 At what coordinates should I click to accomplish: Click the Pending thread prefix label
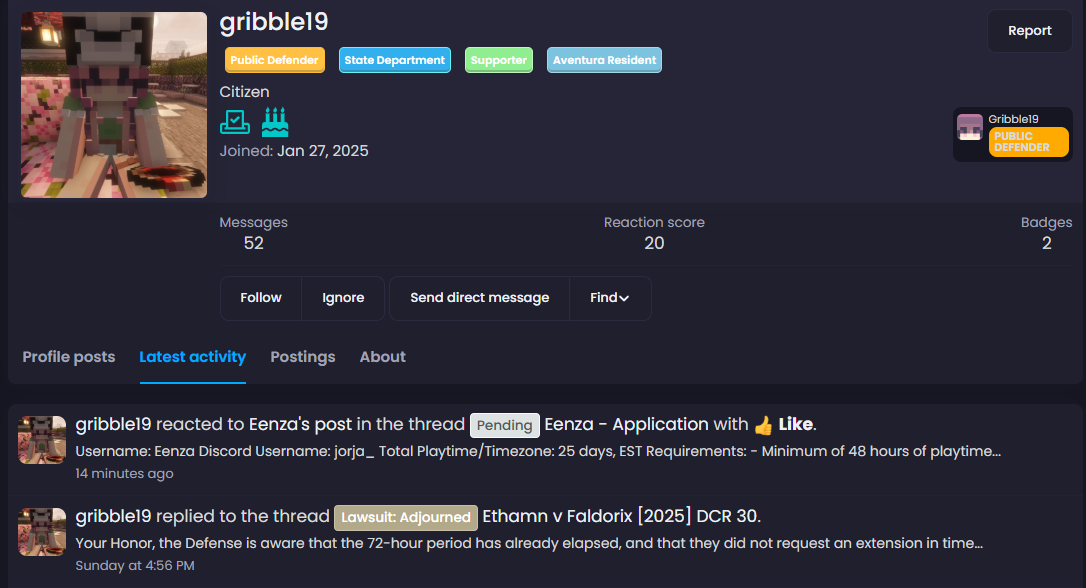[x=505, y=425]
